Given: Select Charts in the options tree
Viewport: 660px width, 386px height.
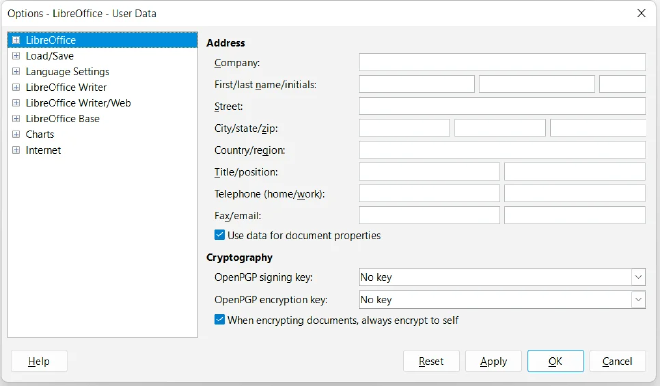Looking at the screenshot, I should point(40,134).
